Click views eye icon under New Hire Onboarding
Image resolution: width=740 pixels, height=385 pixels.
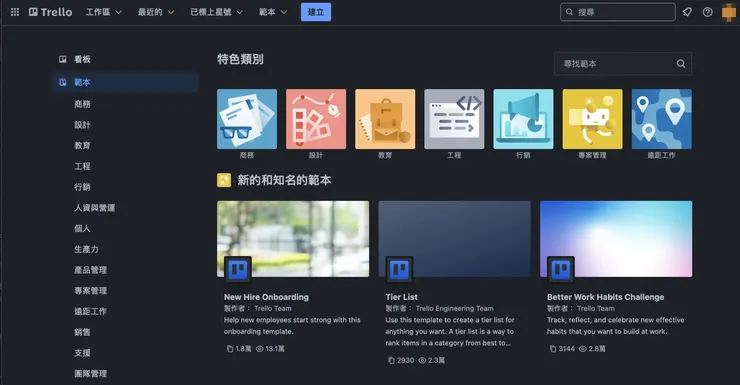(x=260, y=349)
